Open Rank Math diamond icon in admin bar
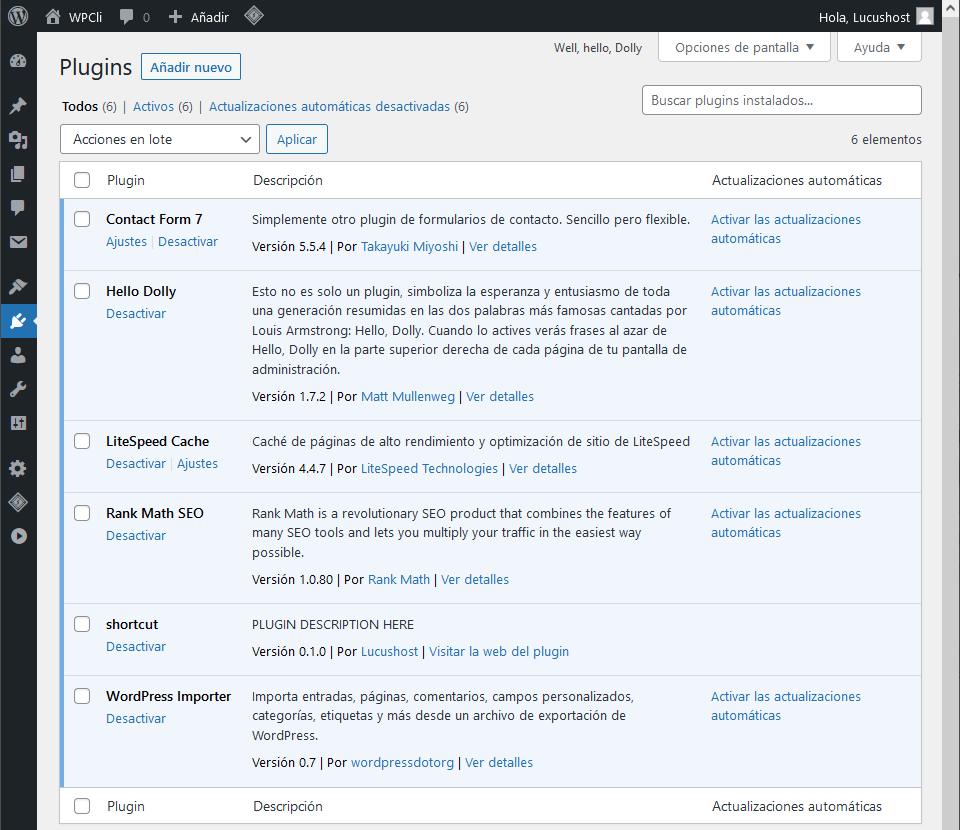Screen dimensions: 960x830 pyautogui.click(x=253, y=15)
